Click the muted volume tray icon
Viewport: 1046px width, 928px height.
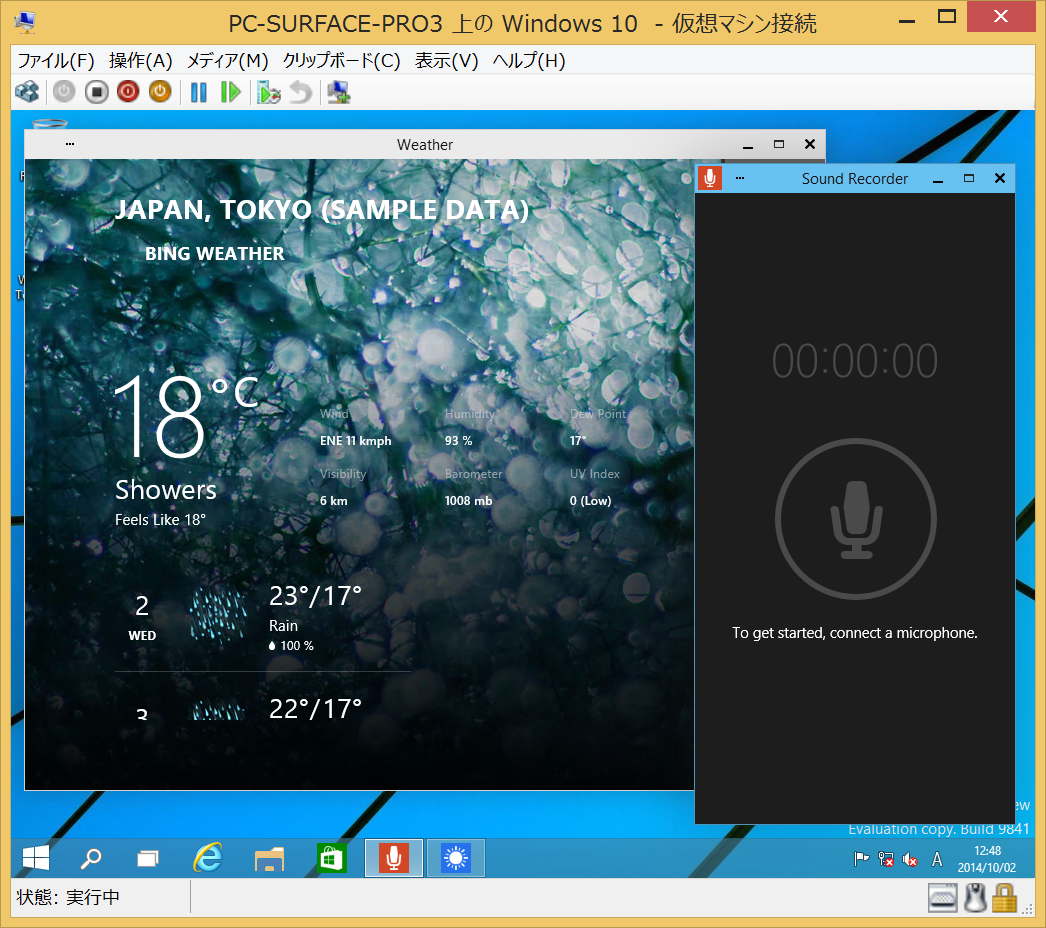(x=910, y=859)
